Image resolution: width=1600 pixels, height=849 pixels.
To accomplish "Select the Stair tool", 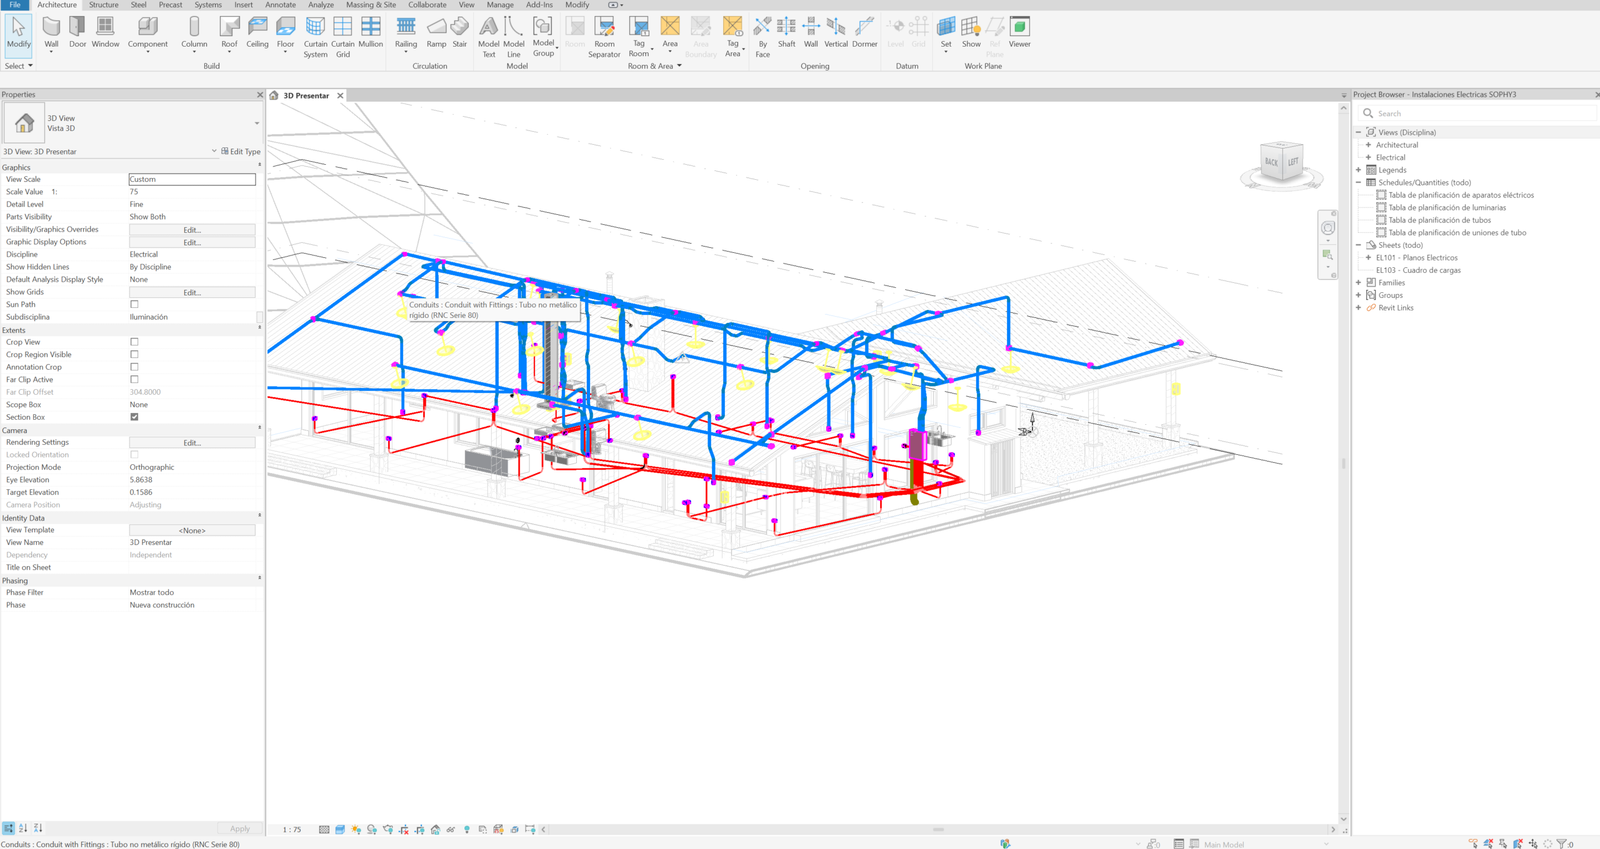I will point(460,32).
